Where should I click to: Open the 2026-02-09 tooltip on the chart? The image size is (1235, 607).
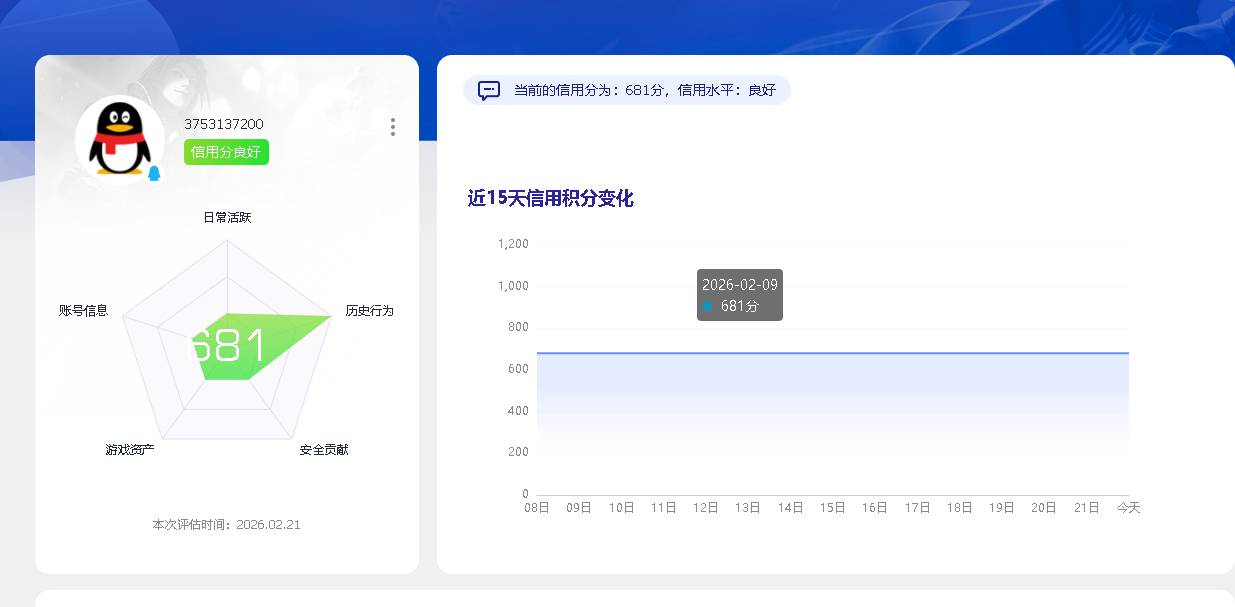(x=739, y=286)
